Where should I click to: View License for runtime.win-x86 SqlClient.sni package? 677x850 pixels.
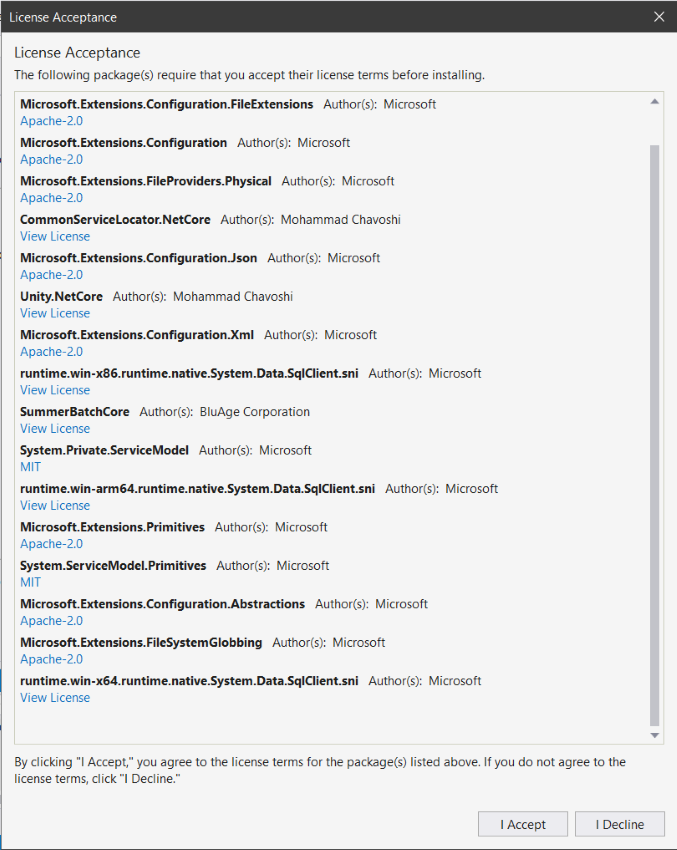[55, 390]
